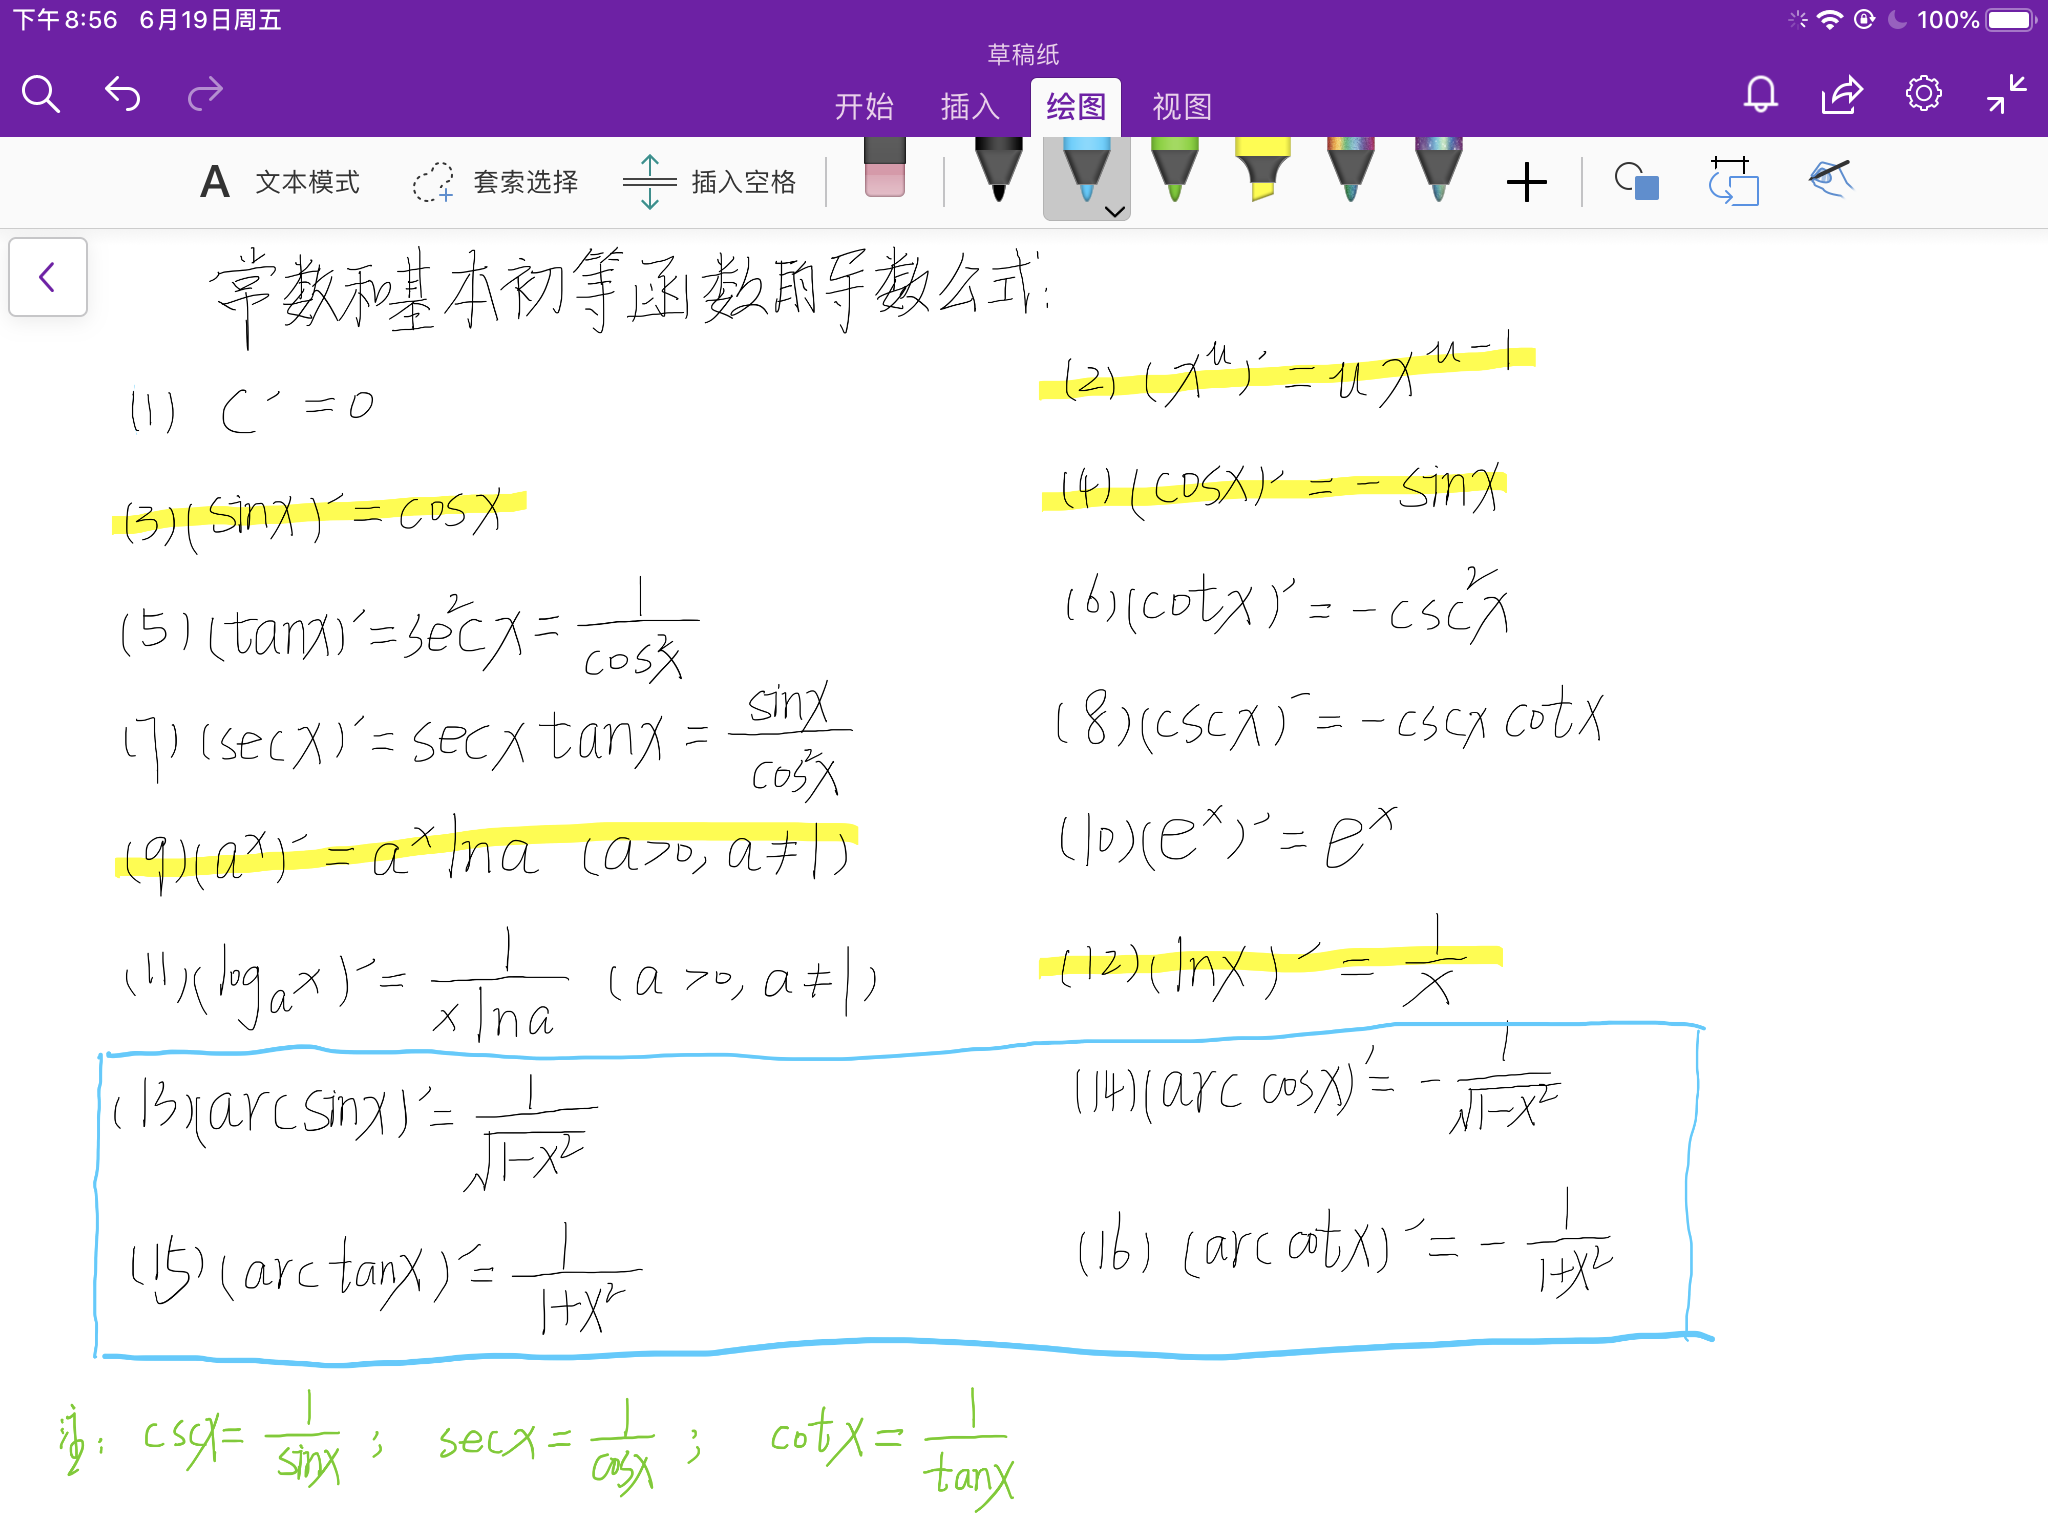Open the 视图 ribbon tab

coord(1182,105)
